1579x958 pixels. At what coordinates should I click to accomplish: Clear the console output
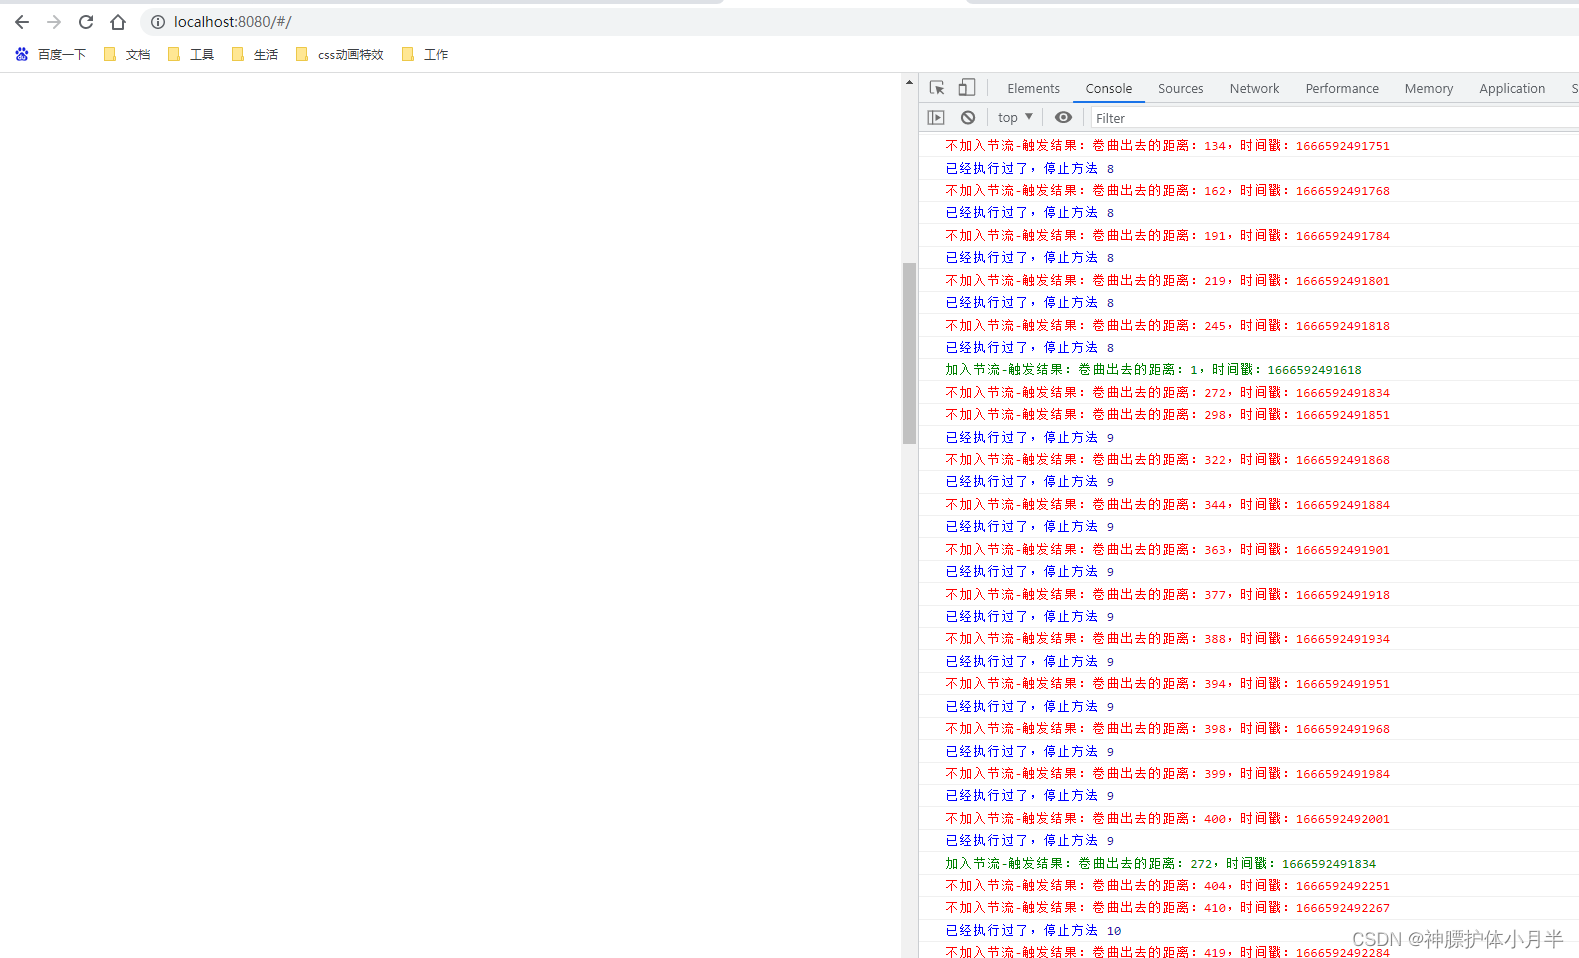click(x=968, y=118)
